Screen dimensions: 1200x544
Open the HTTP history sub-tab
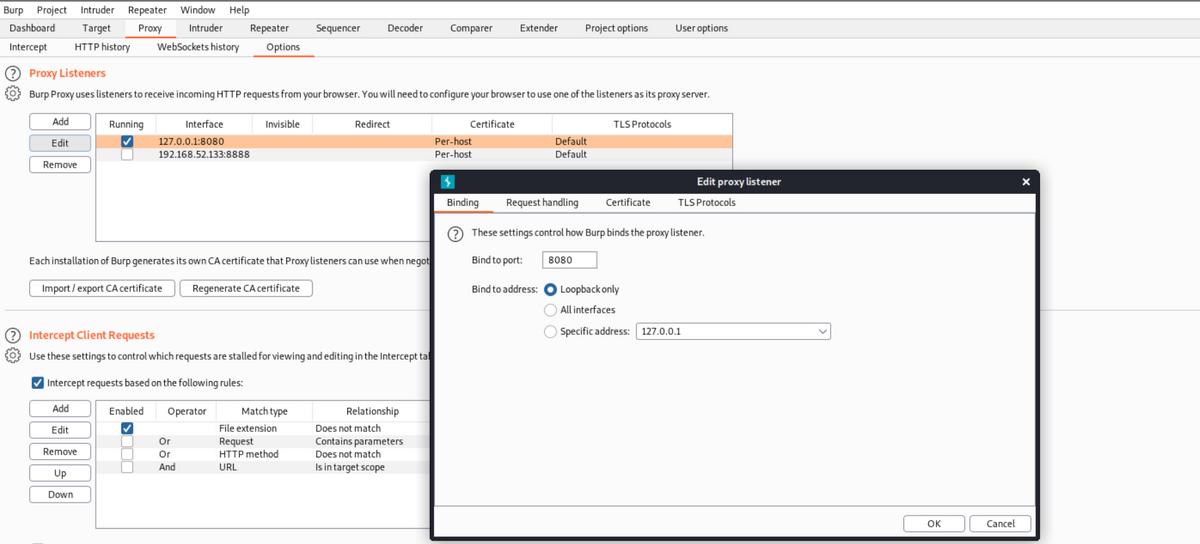click(102, 47)
